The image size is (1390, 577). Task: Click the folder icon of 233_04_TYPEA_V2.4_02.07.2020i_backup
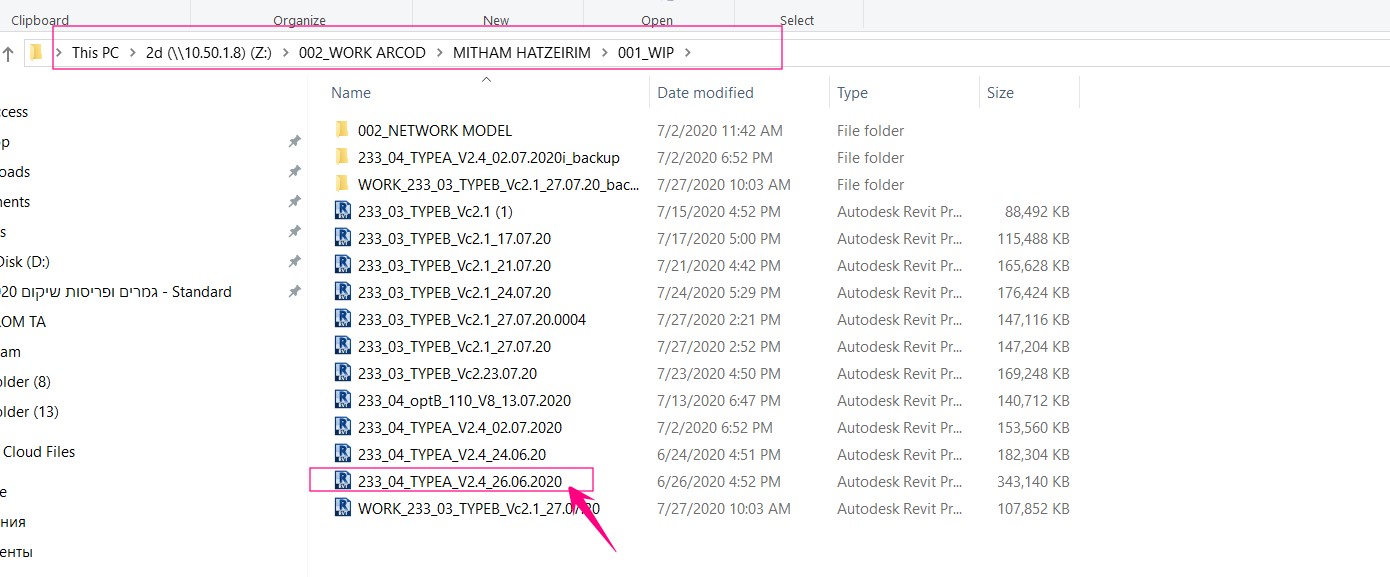pyautogui.click(x=343, y=157)
